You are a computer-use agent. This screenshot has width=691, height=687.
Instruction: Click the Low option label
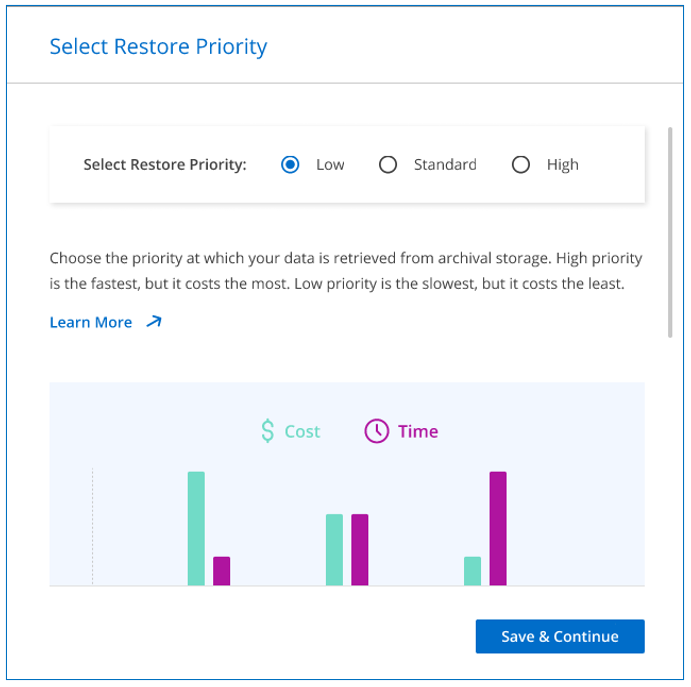[x=330, y=165]
